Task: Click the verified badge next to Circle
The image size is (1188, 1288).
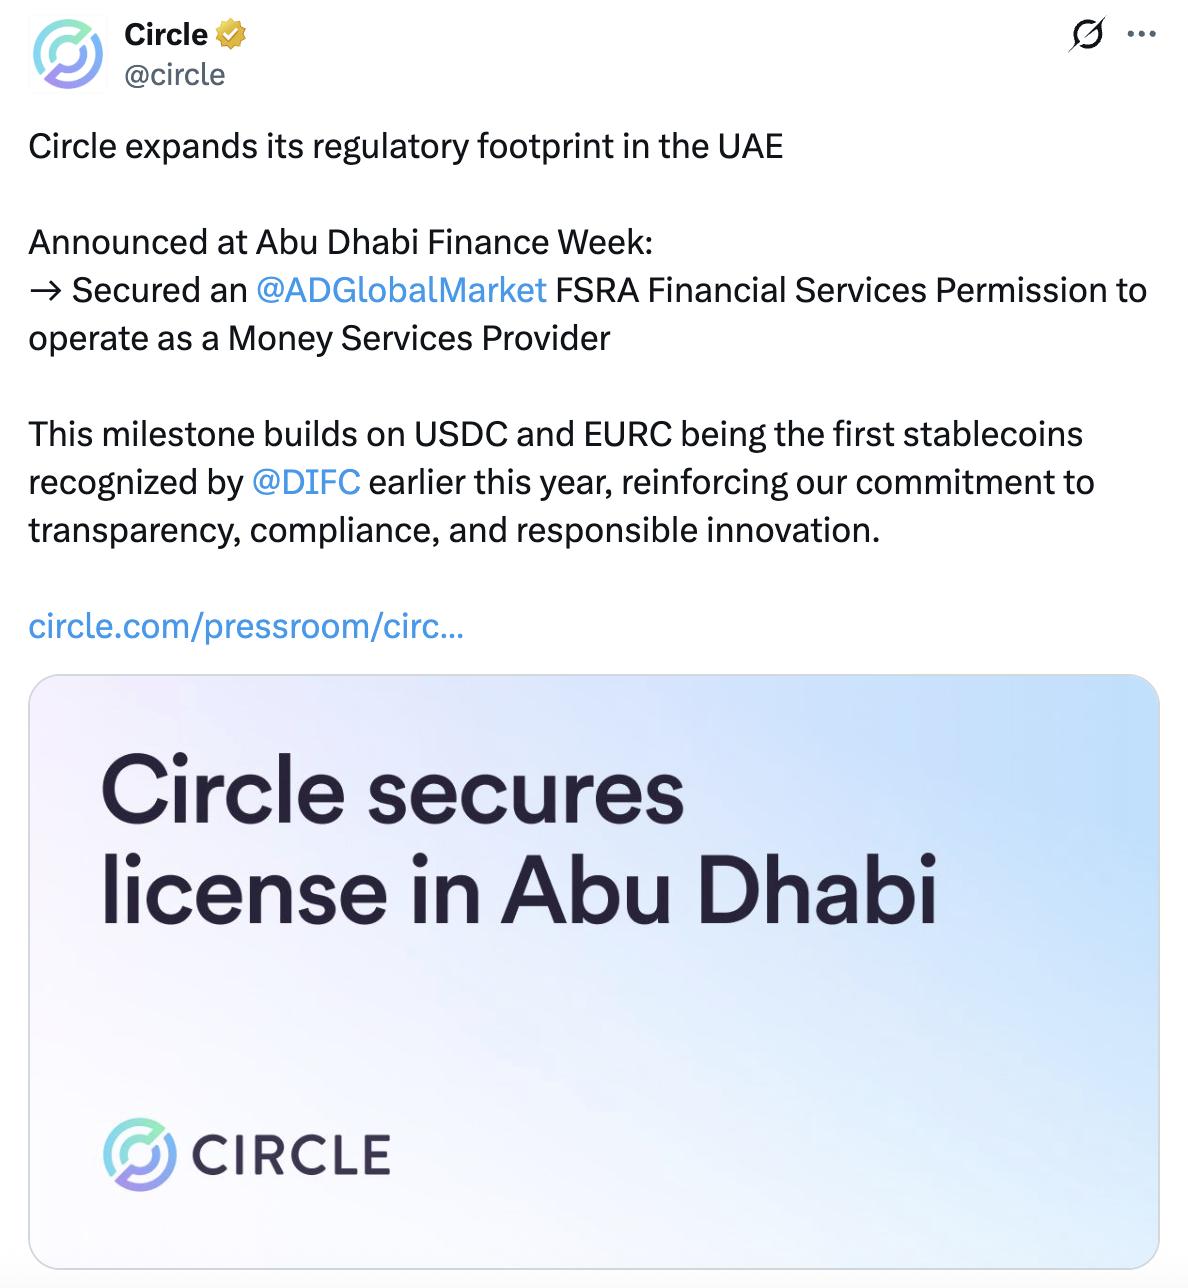Action: point(230,34)
